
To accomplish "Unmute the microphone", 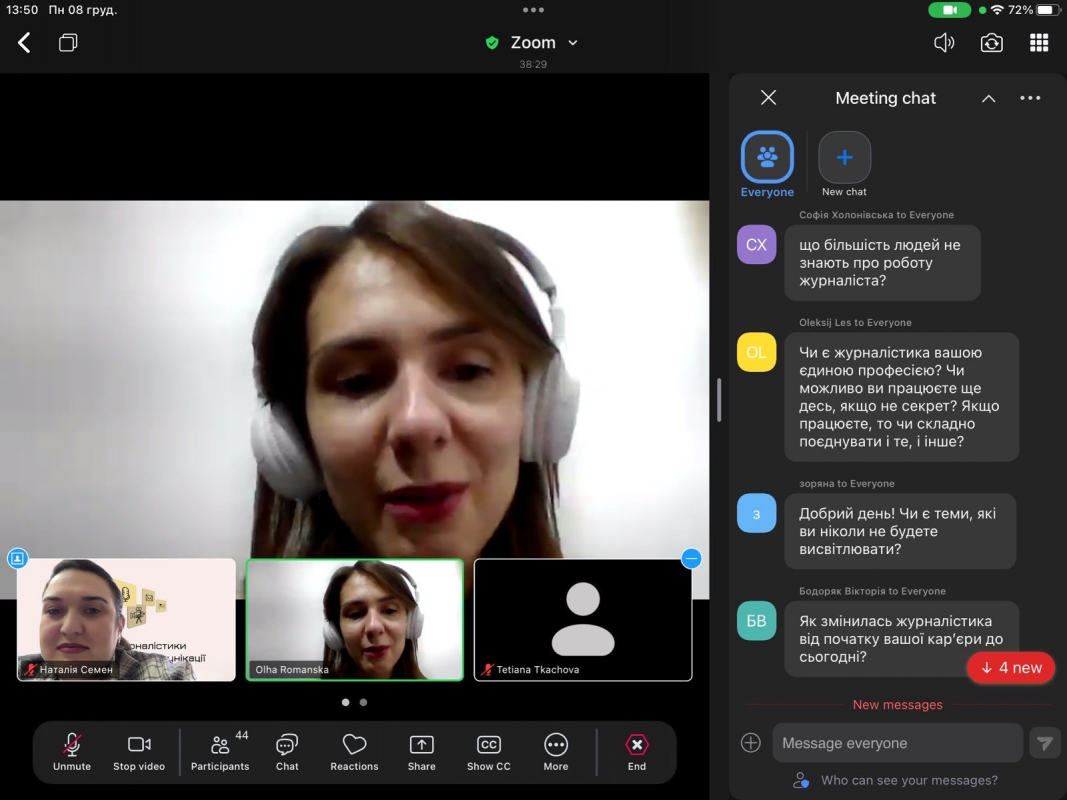I will [x=72, y=752].
